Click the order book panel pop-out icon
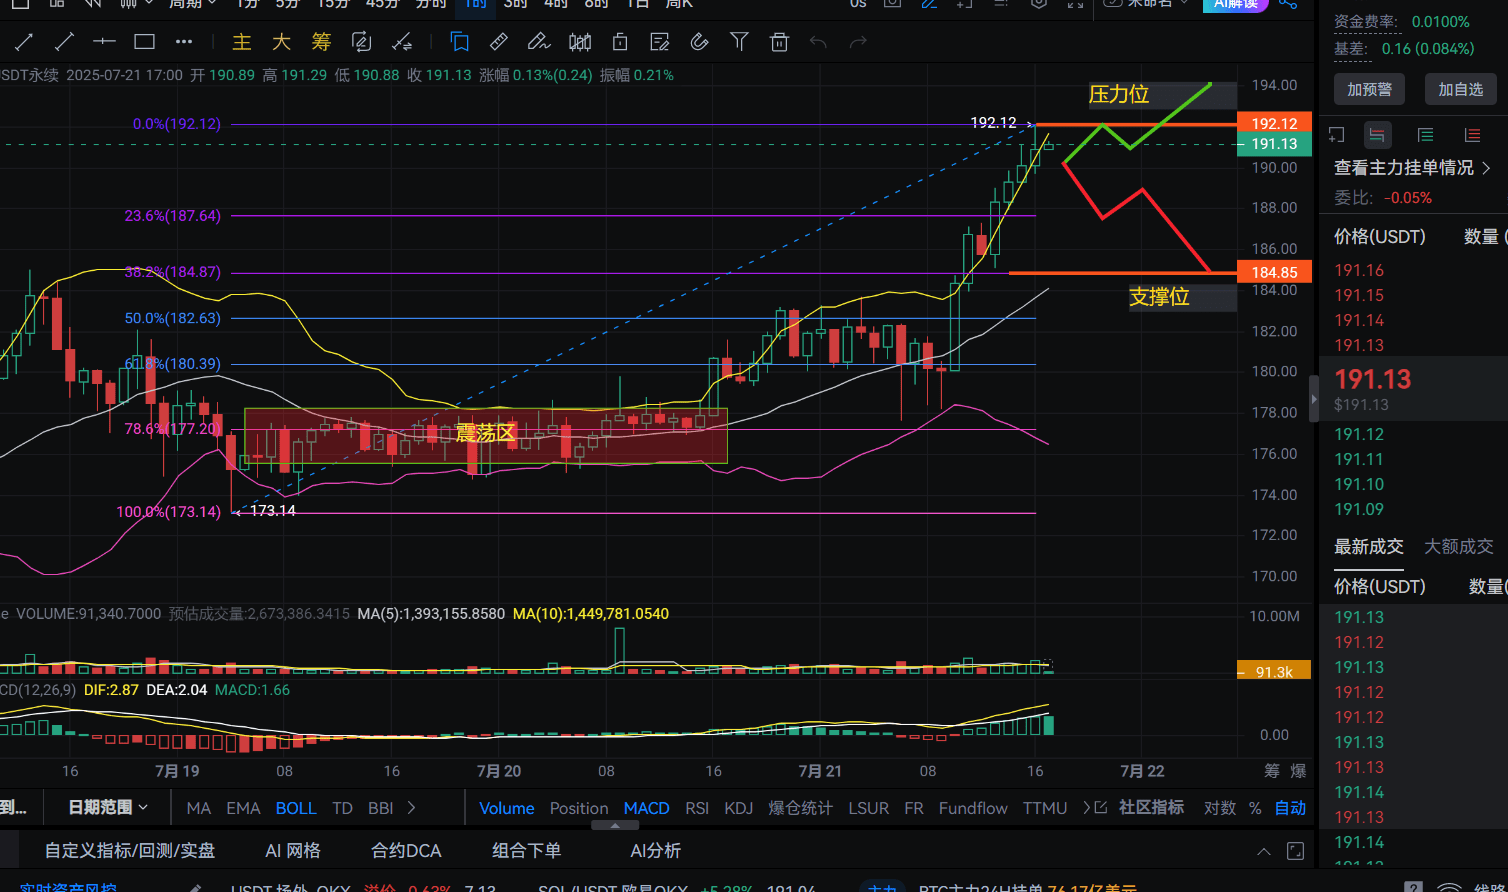This screenshot has width=1508, height=892. (1336, 135)
